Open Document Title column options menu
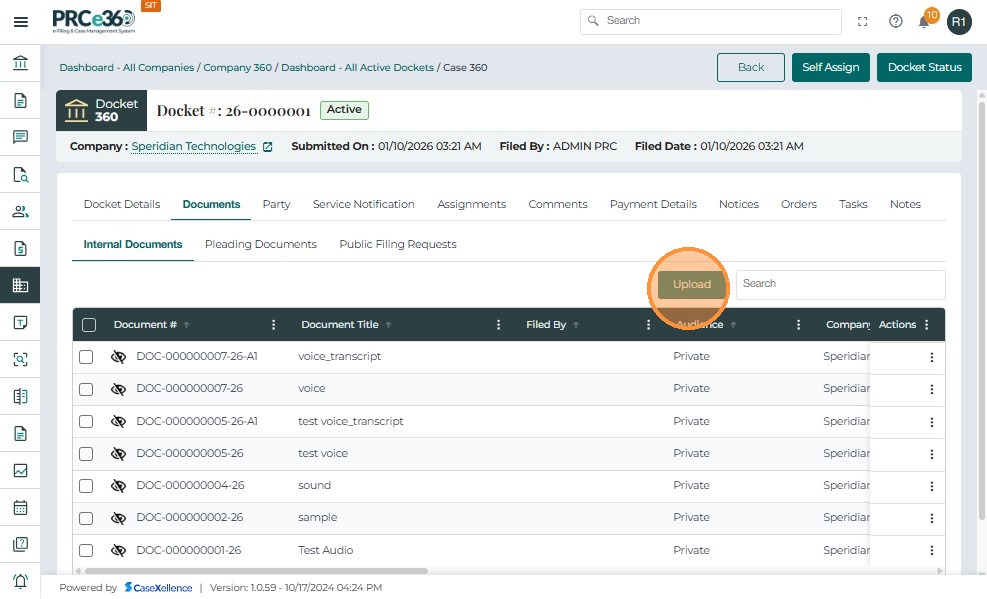 (x=498, y=325)
